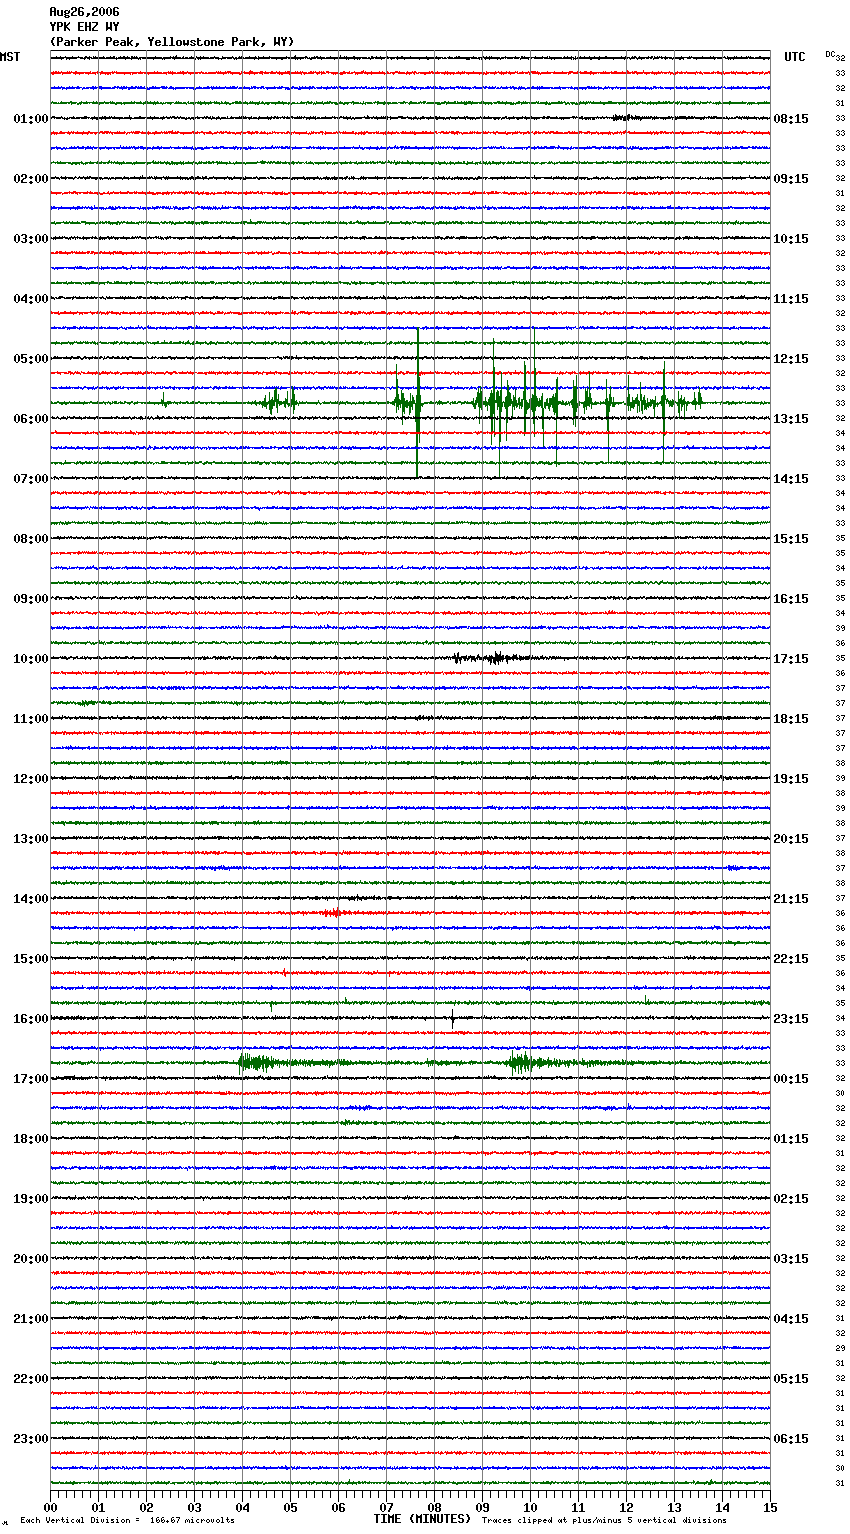Select the 22:15 UTC time label

791,959
